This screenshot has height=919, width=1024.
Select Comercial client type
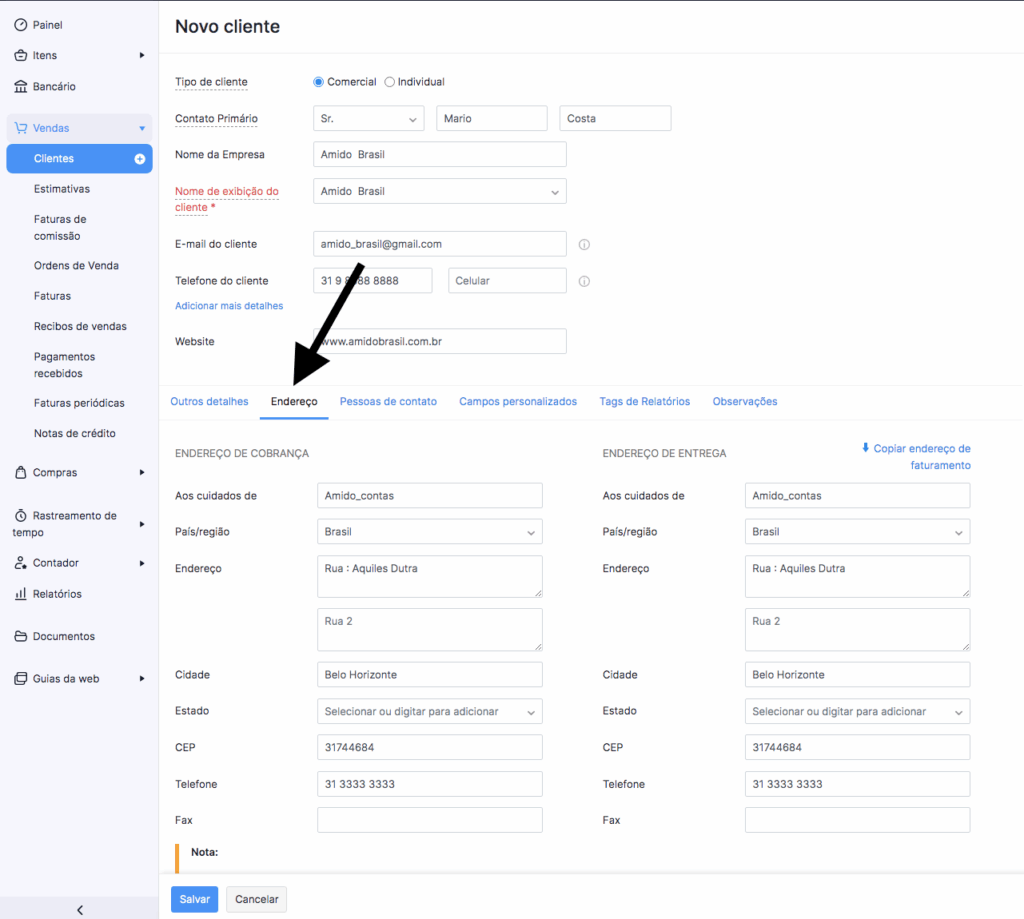tap(319, 82)
